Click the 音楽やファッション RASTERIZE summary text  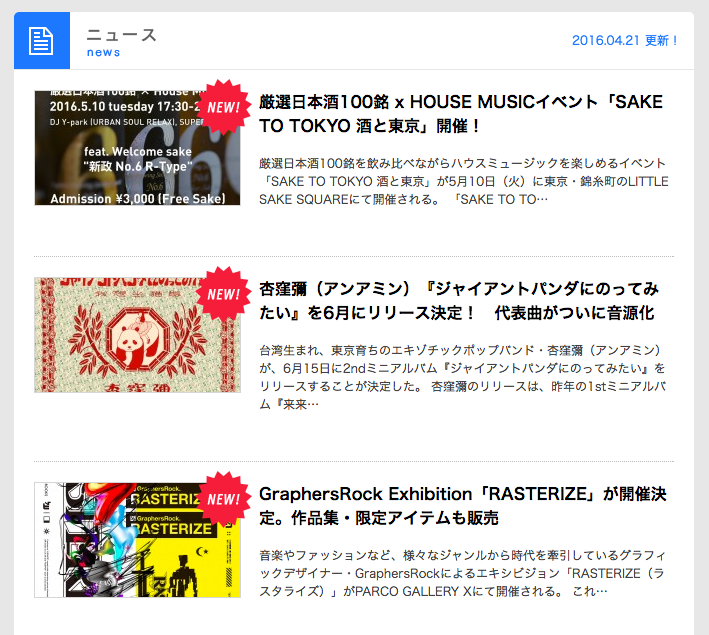pyautogui.click(x=462, y=573)
